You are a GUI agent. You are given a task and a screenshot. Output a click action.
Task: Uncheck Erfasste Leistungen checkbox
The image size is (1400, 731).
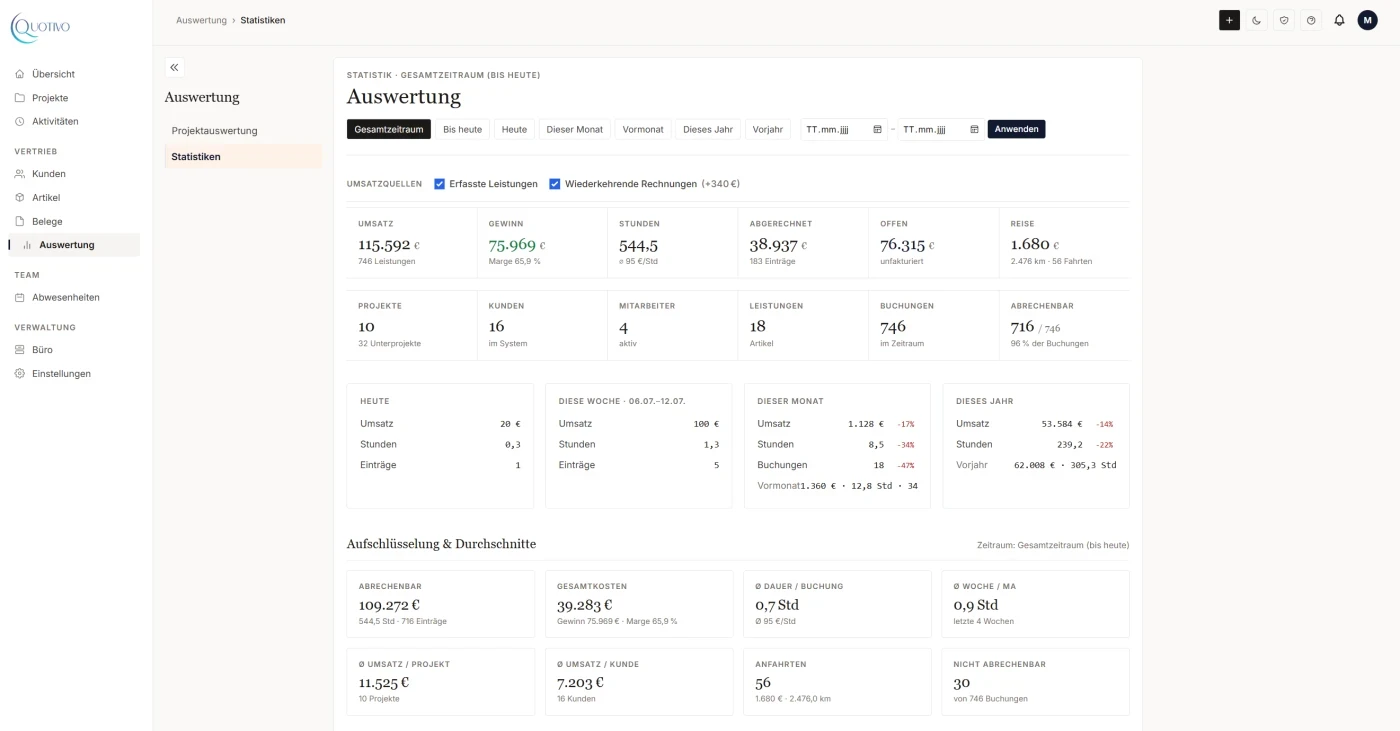coord(440,184)
